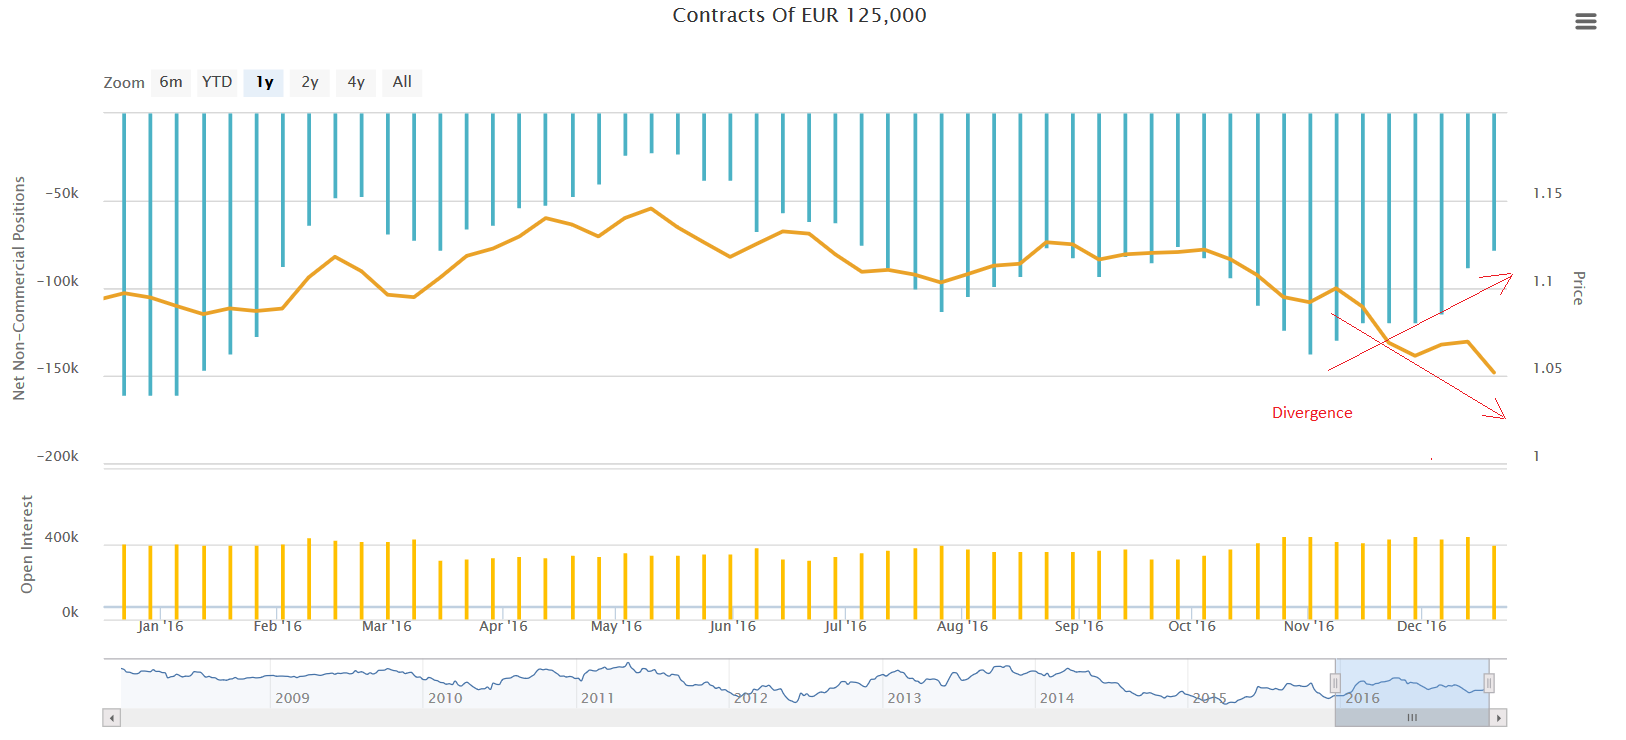Click 2014 in the navigator timeline
Viewport: 1626px width, 740px height.
1057,698
